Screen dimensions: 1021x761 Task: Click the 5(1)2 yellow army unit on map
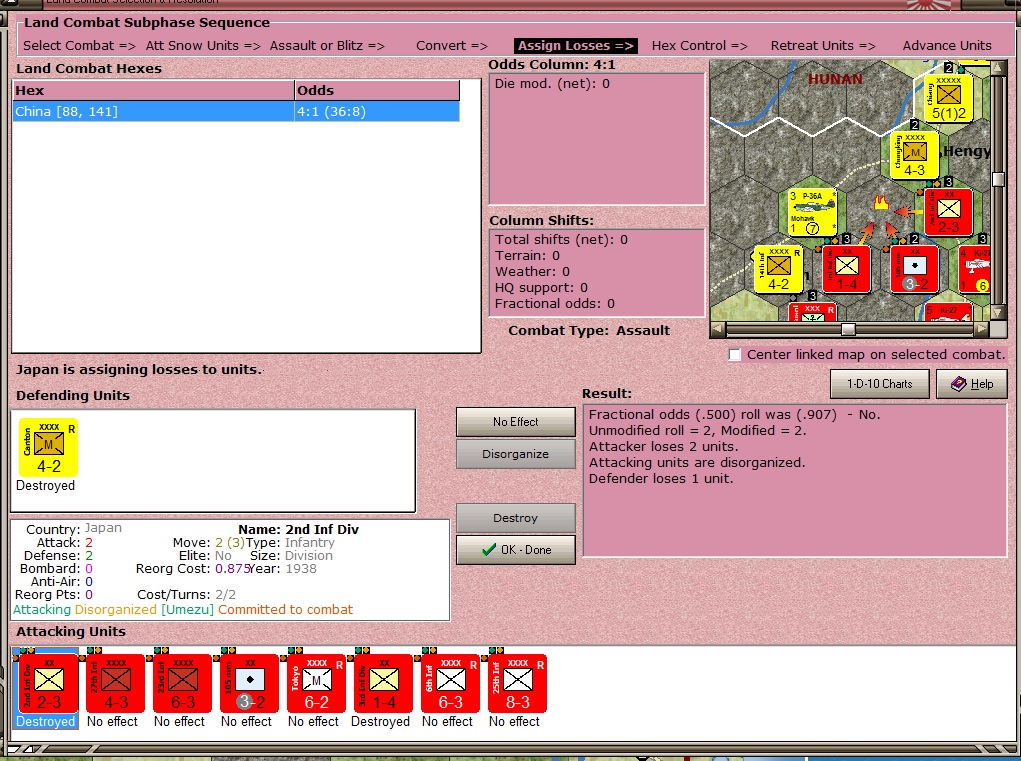pos(949,98)
